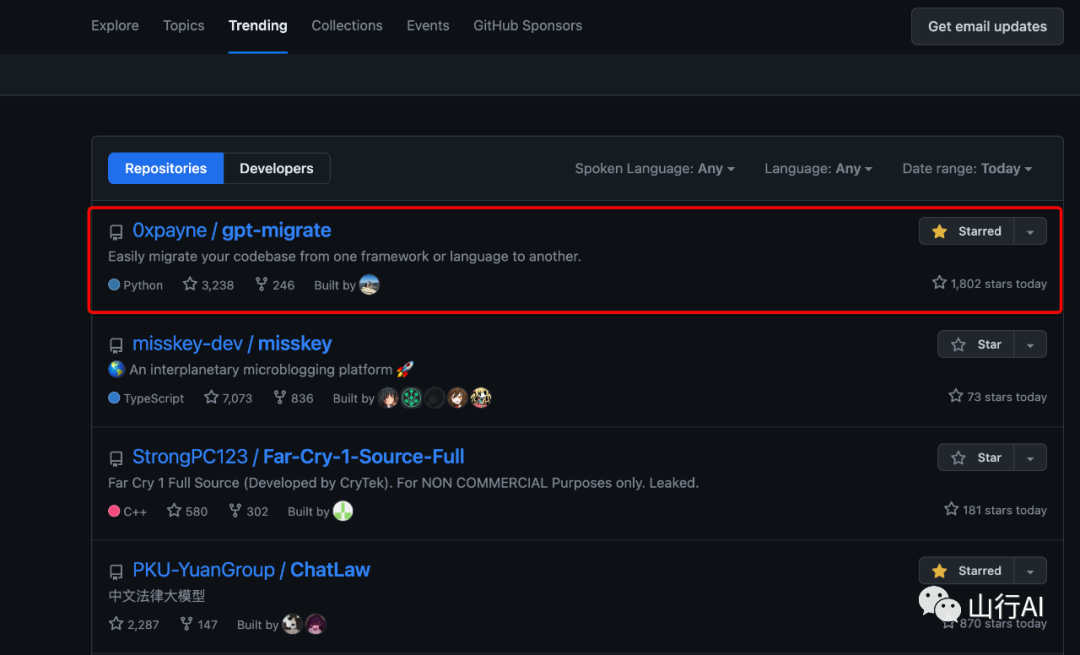The width and height of the screenshot is (1080, 655).
Task: Click last misskey contributor avatar
Action: 481,397
